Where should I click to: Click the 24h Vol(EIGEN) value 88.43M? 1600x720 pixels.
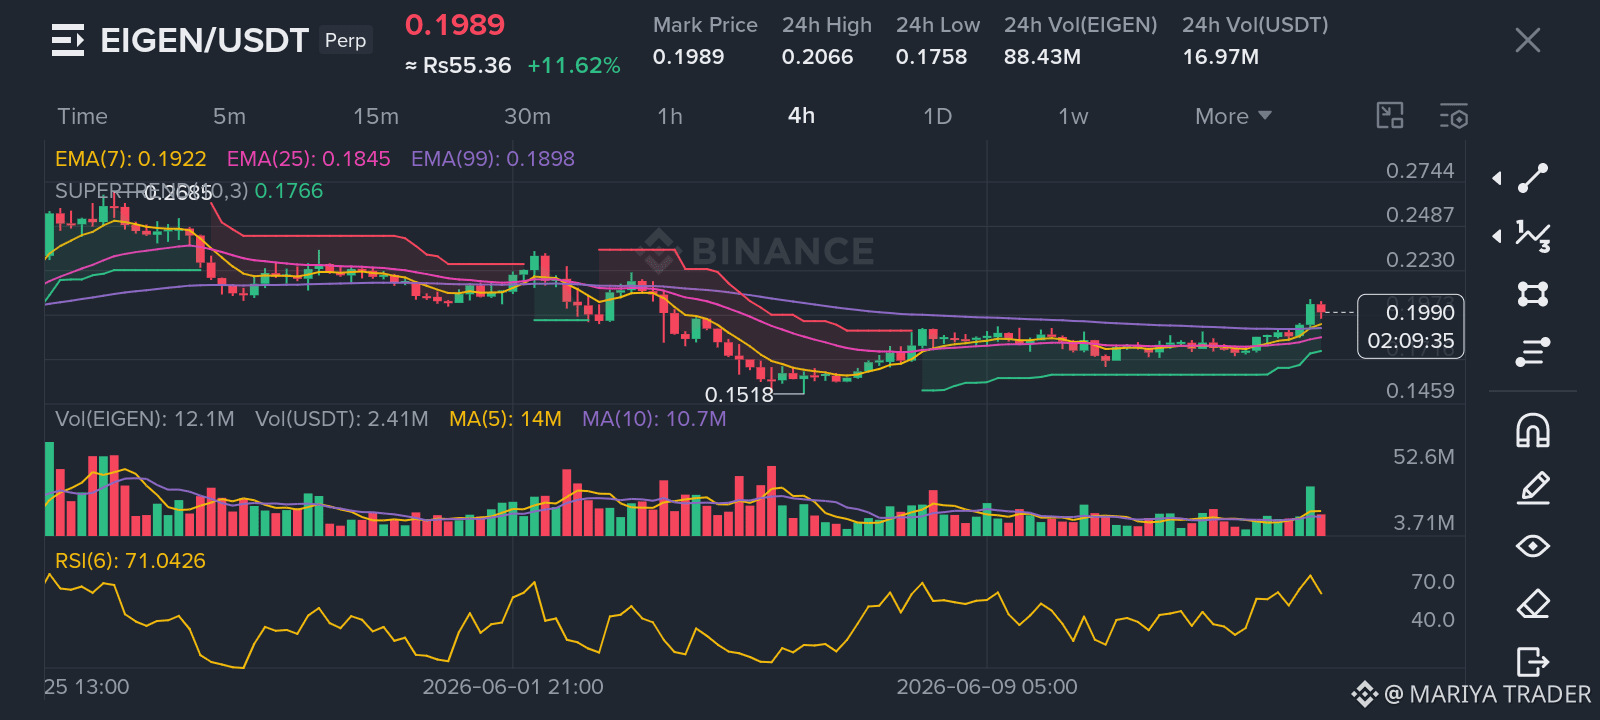(1042, 57)
